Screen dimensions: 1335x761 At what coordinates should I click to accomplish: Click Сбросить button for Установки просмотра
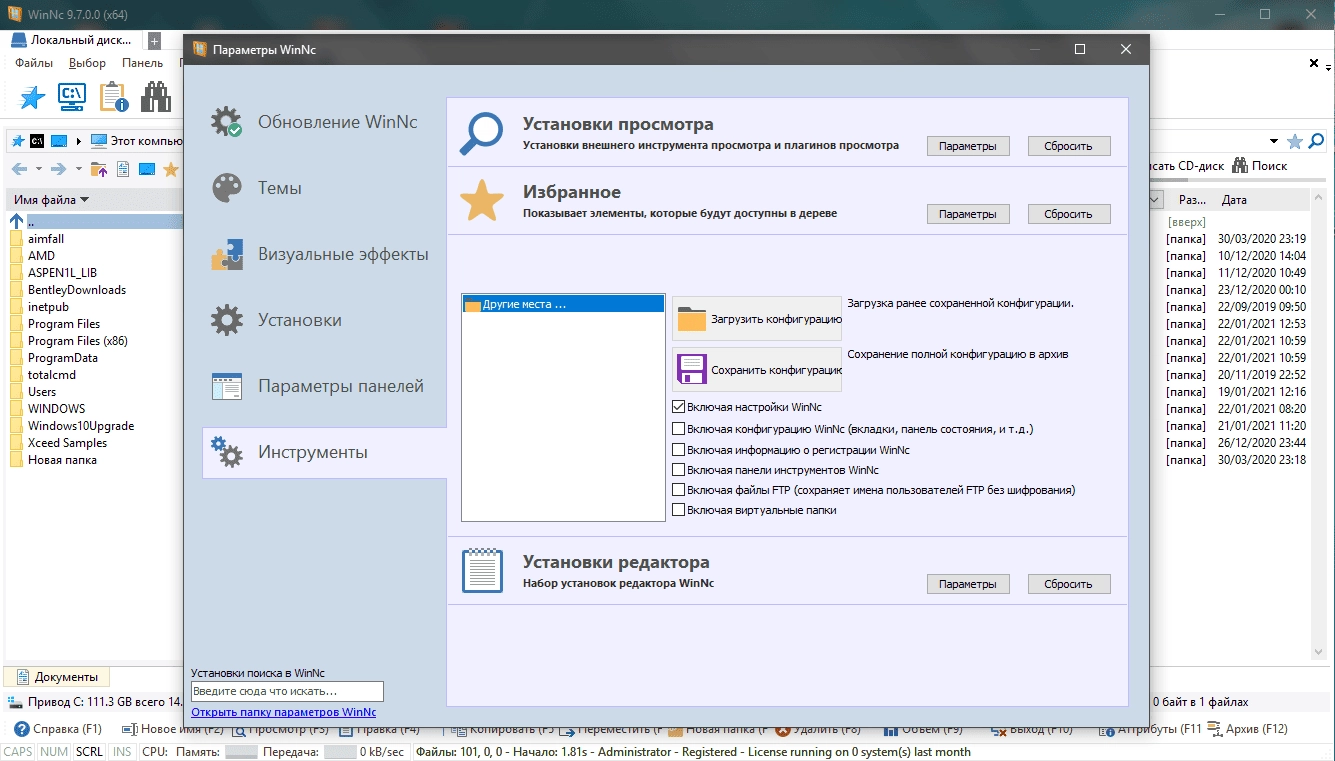1069,146
